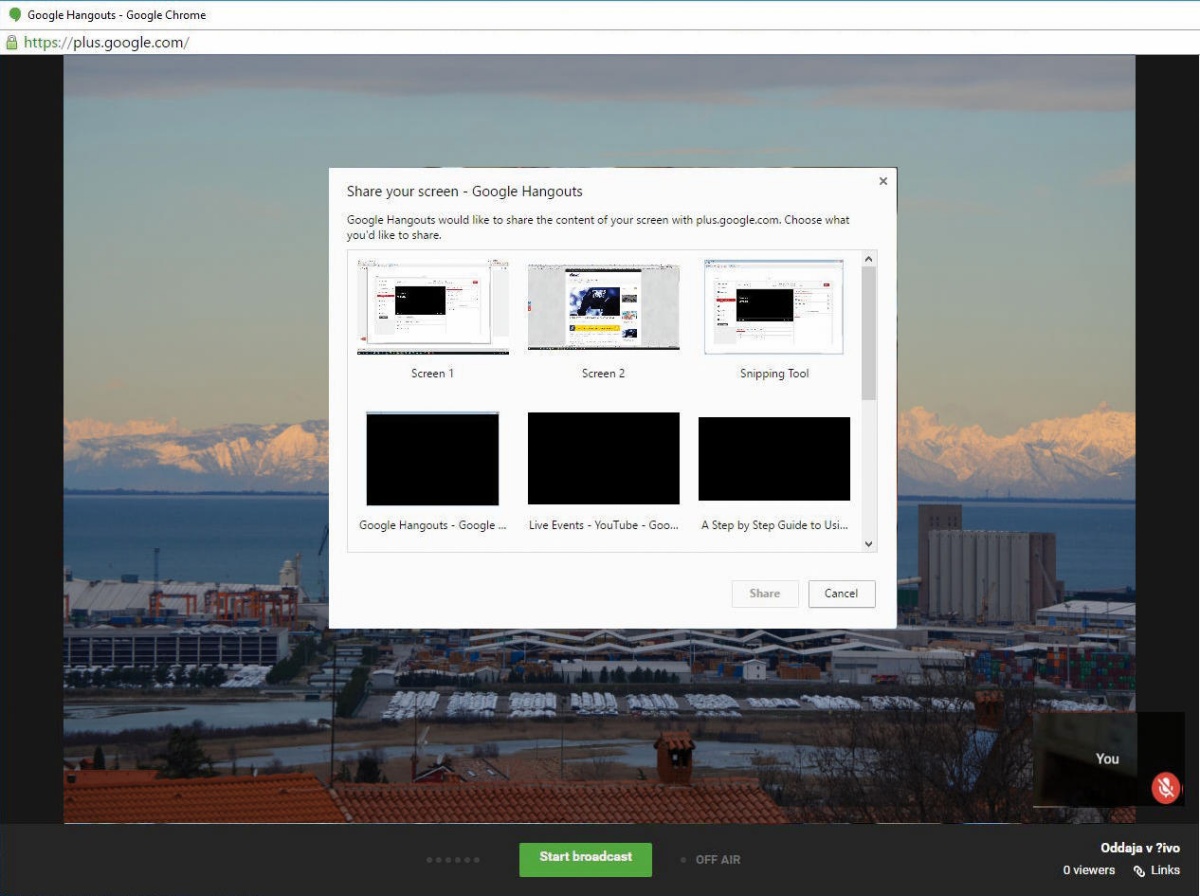Image resolution: width=1200 pixels, height=896 pixels.
Task: Click the Snipping Tool label text
Action: 774,374
